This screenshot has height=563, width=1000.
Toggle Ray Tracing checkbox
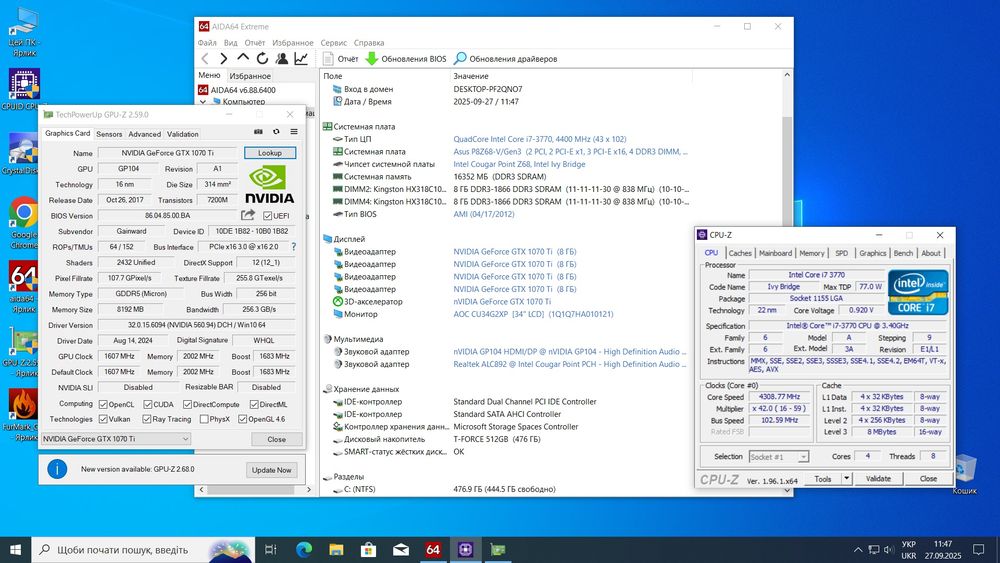(x=147, y=419)
